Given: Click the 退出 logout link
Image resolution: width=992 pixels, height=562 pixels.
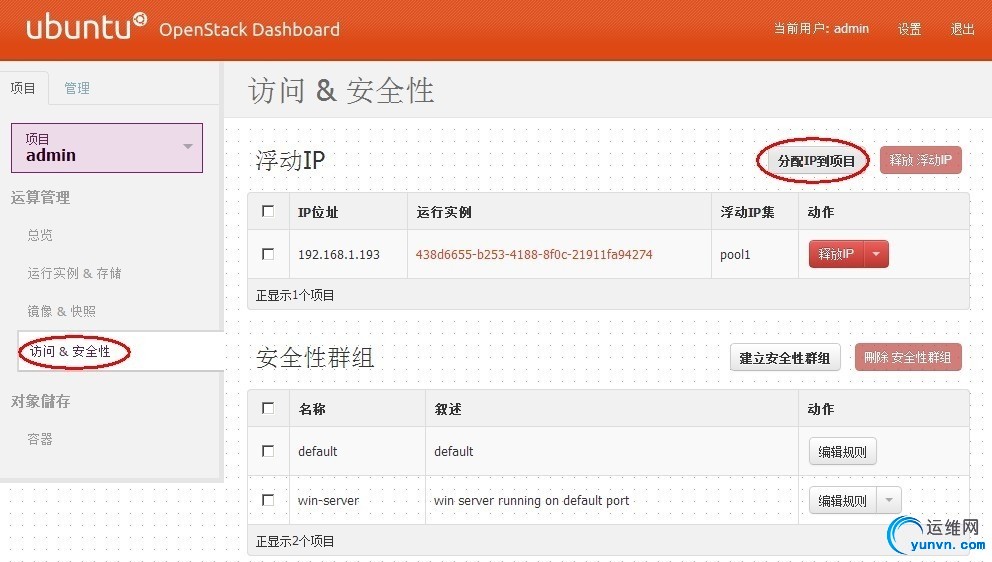Looking at the screenshot, I should pos(962,29).
